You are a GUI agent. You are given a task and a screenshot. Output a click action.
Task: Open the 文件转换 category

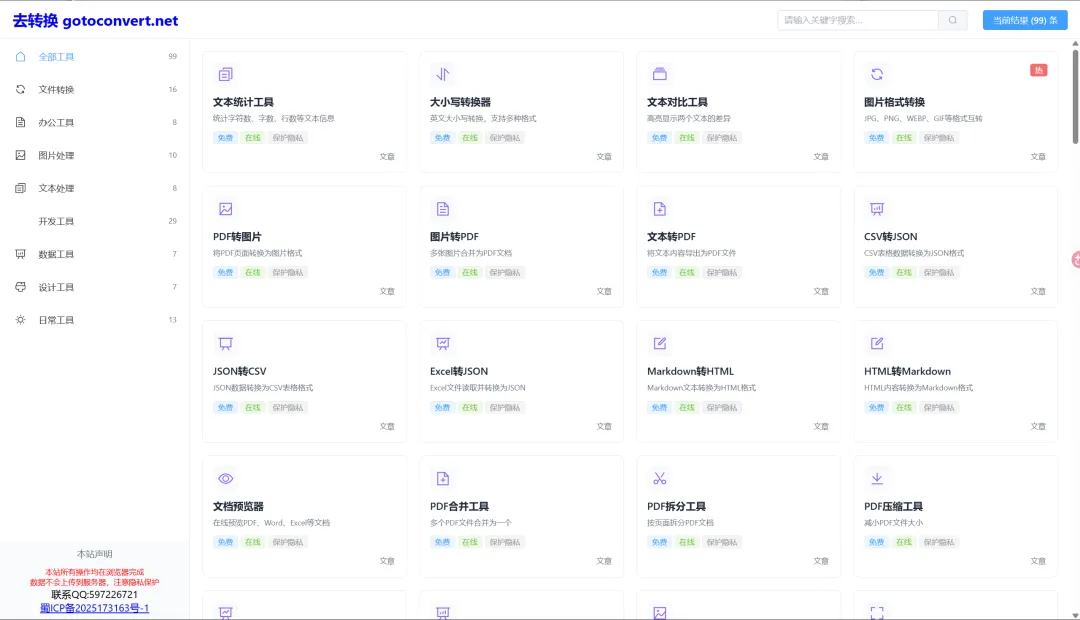coord(95,90)
